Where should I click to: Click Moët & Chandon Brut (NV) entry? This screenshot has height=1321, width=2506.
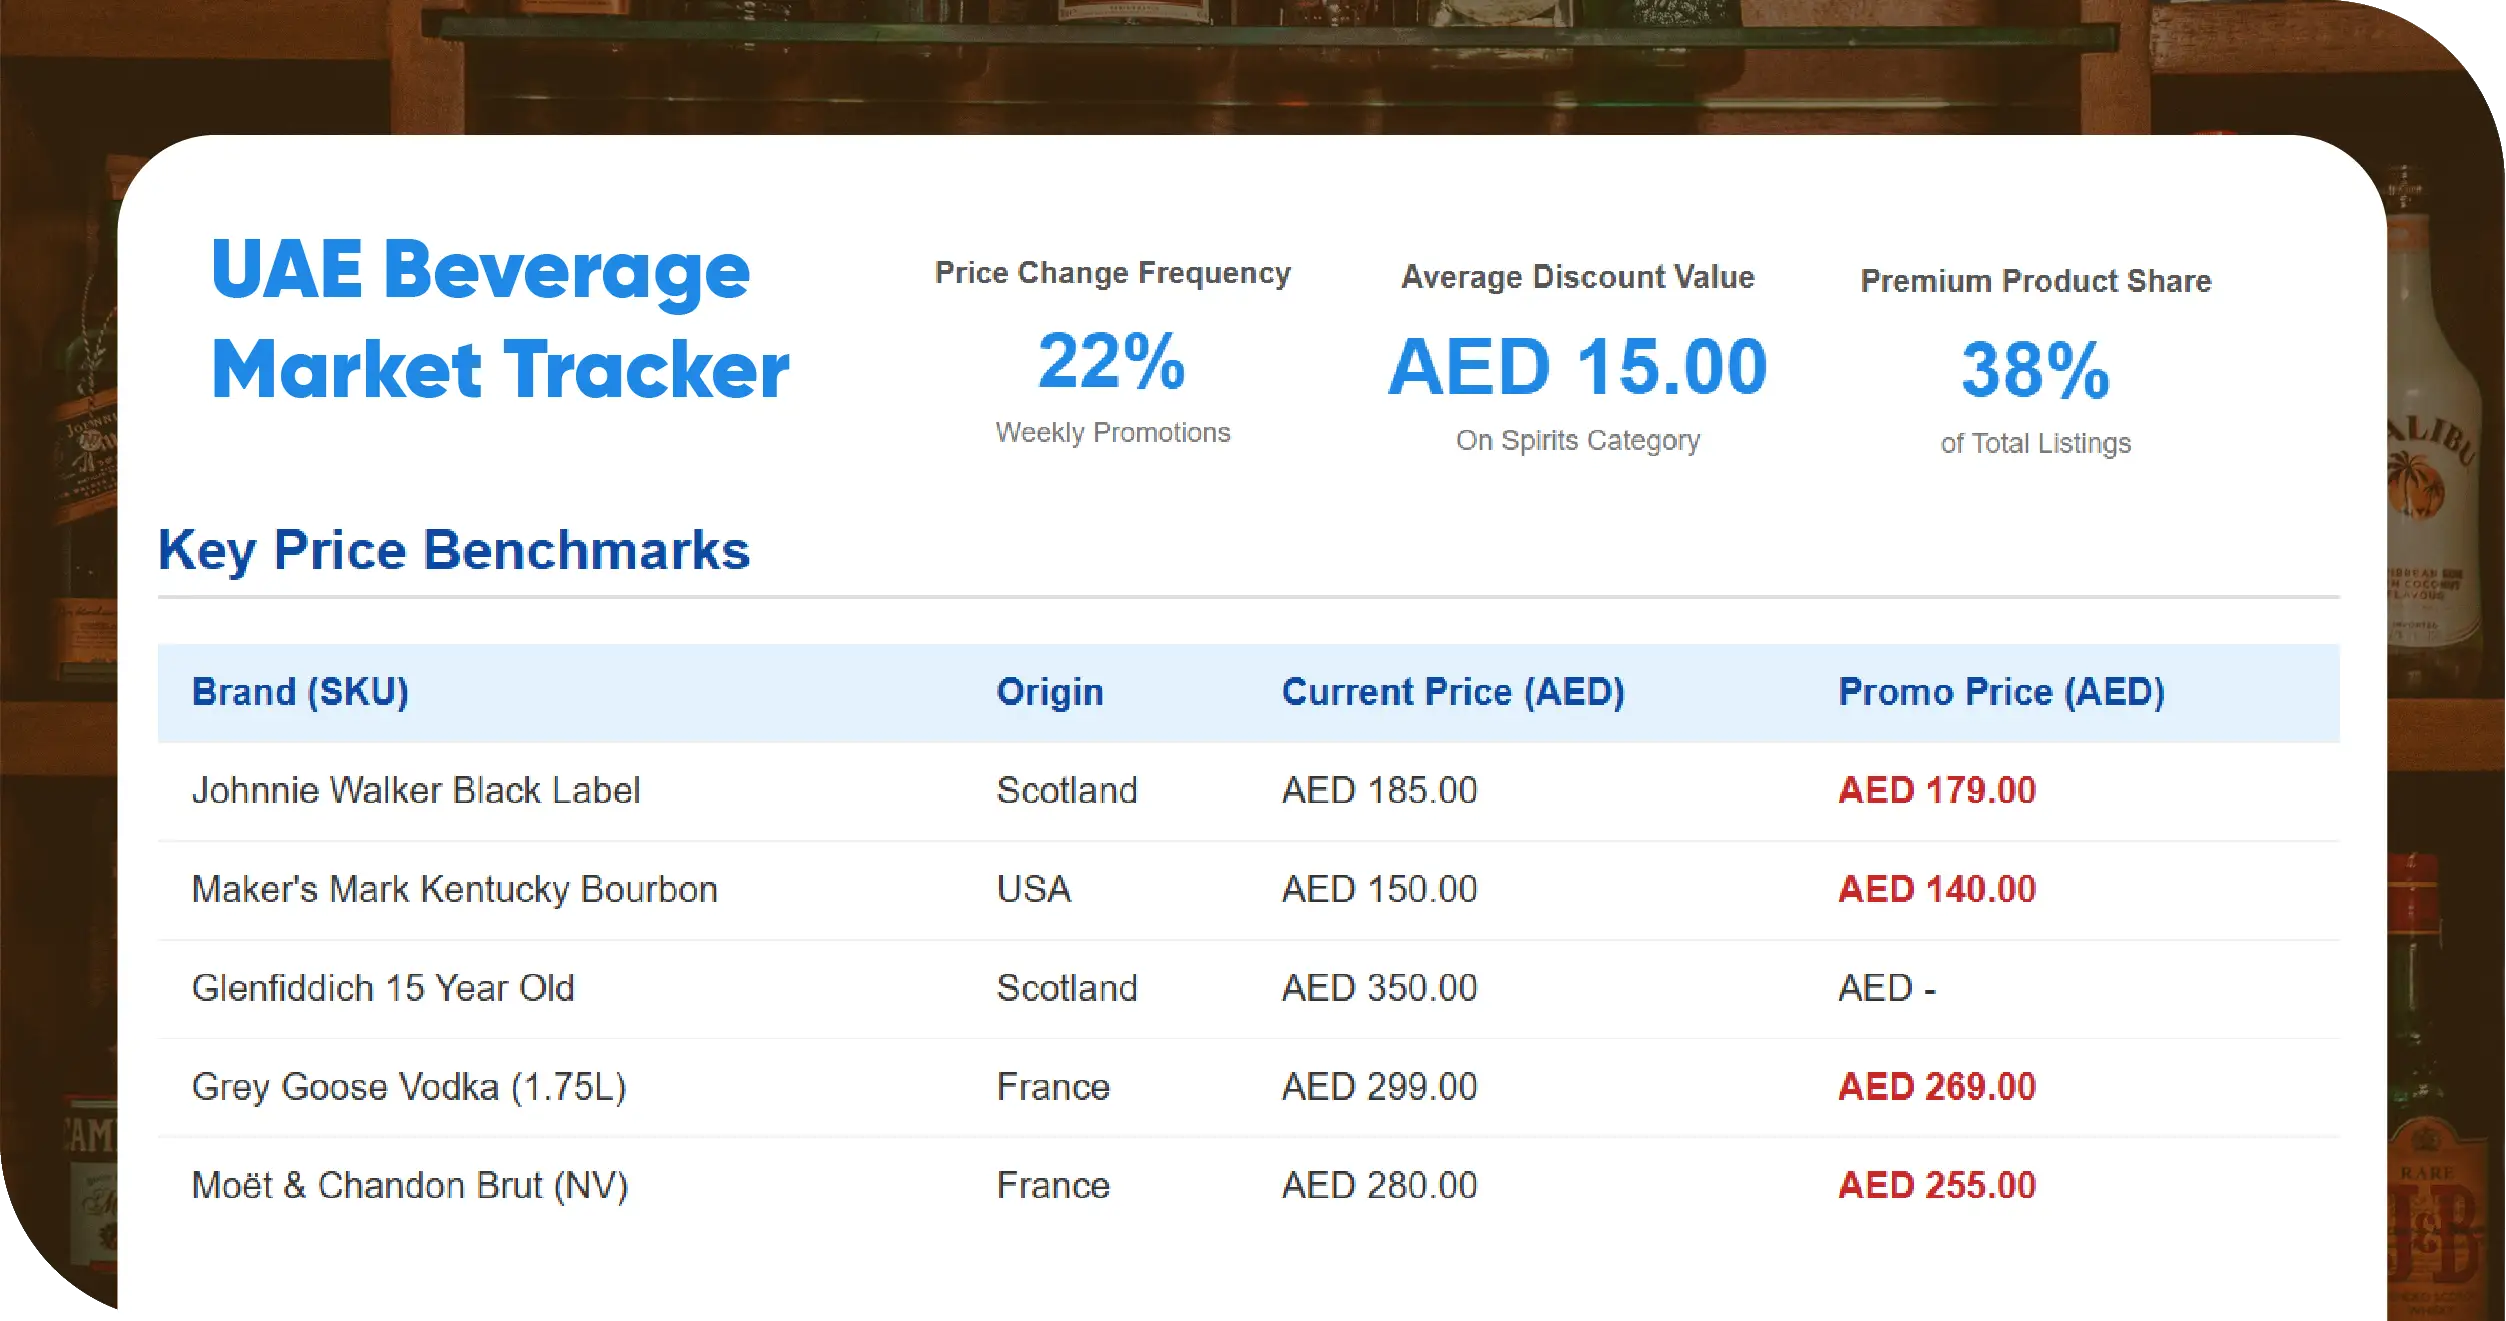(x=409, y=1186)
